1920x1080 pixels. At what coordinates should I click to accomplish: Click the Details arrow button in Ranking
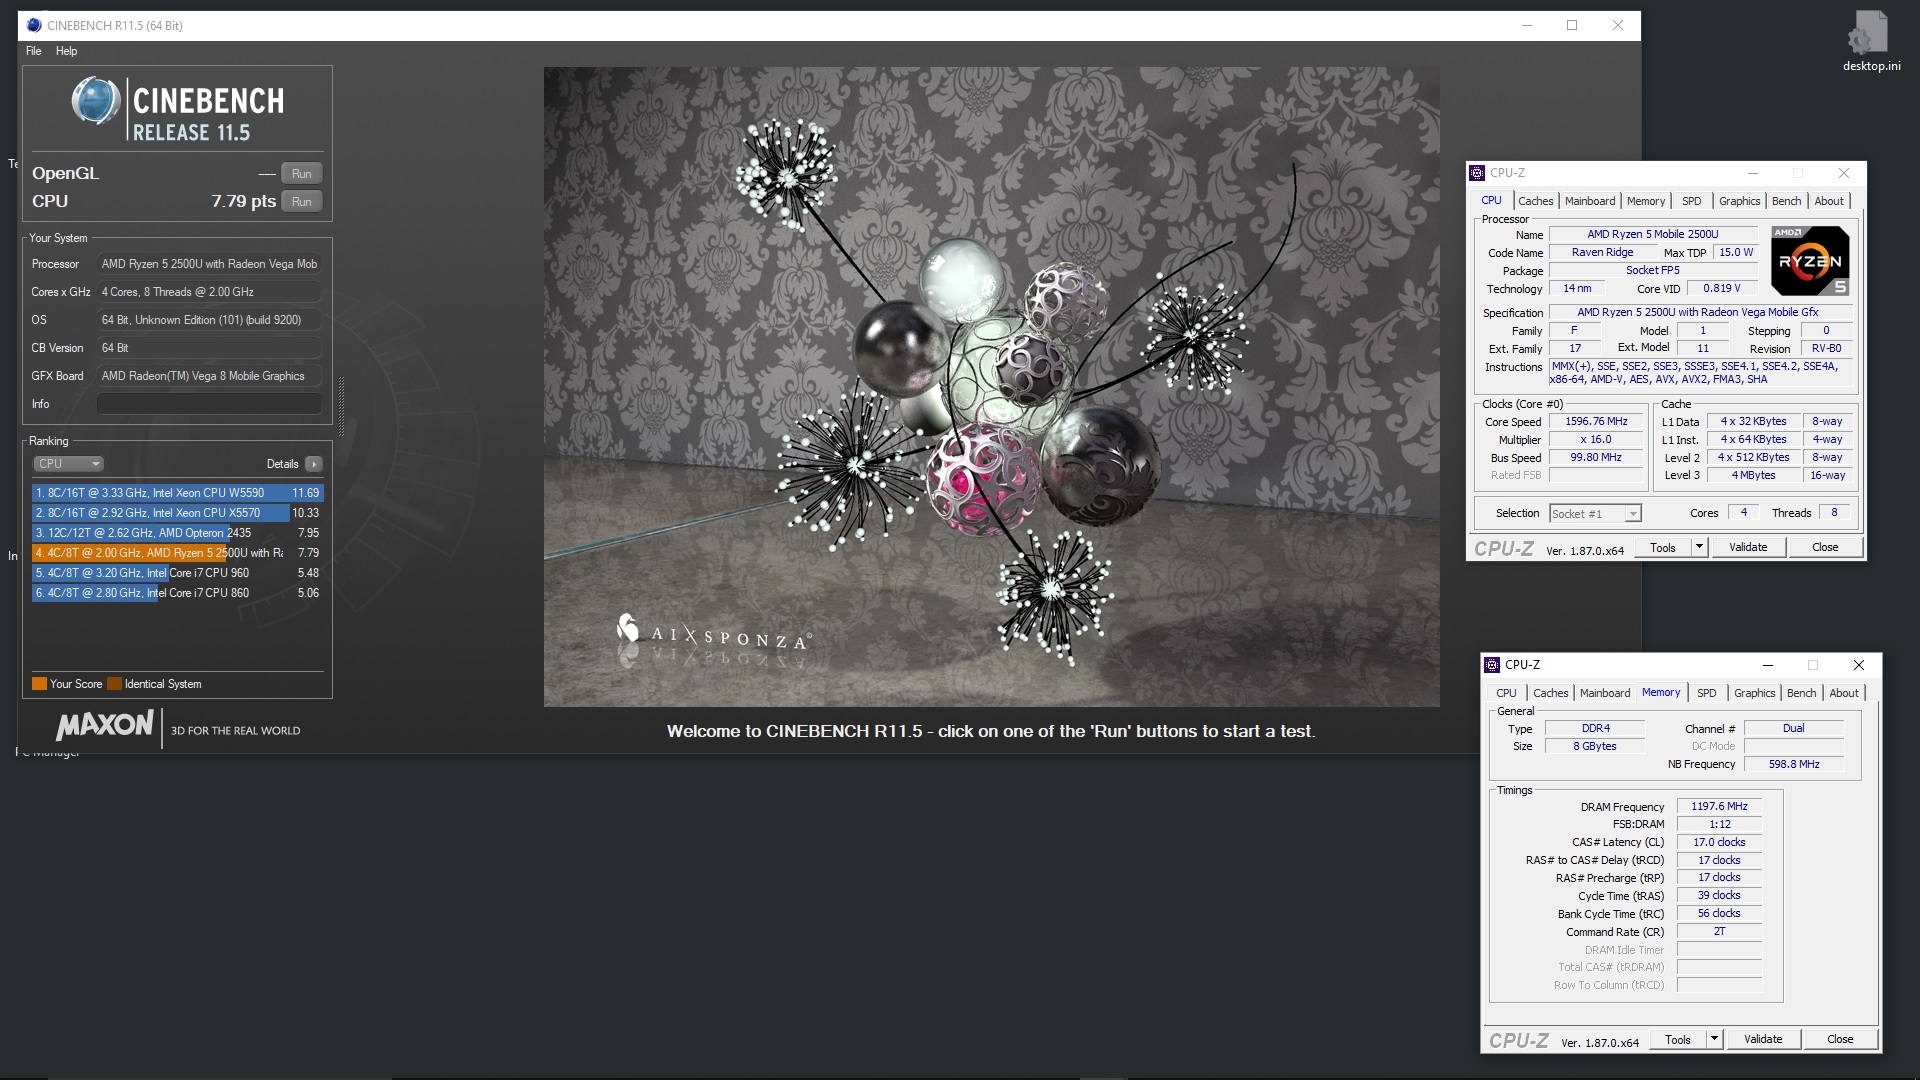[x=314, y=464]
